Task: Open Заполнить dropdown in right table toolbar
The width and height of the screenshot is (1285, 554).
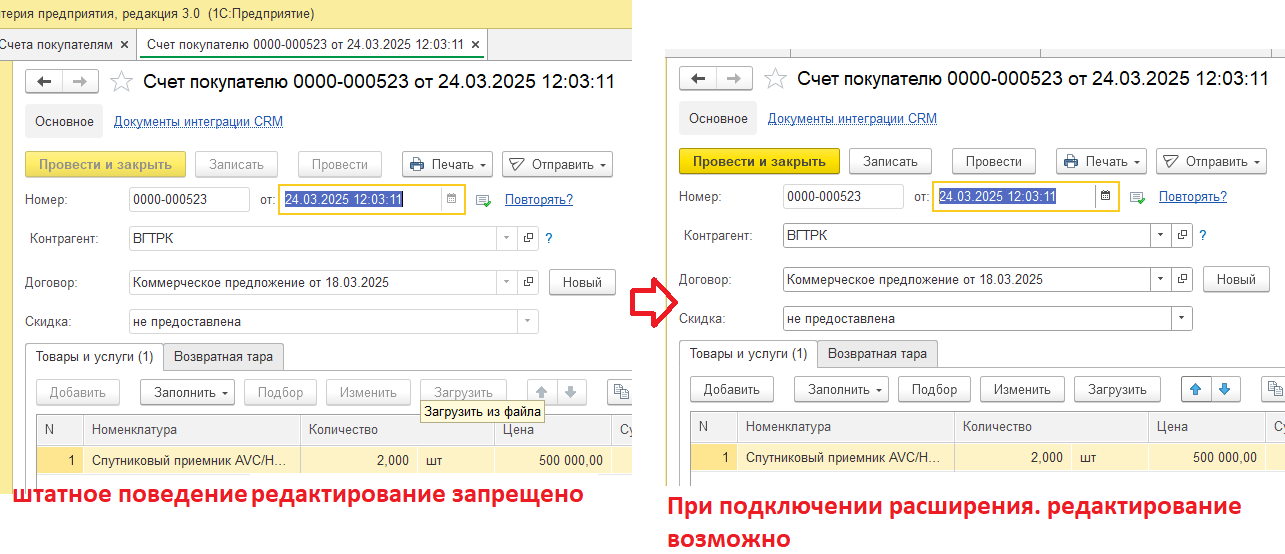Action: [x=841, y=389]
